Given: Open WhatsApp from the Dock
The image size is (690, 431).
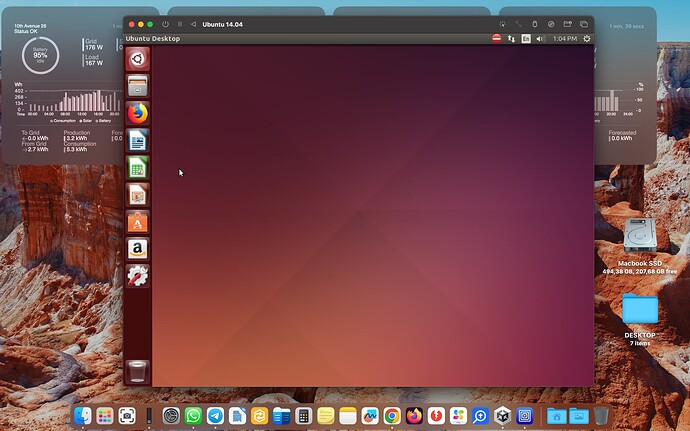Looking at the screenshot, I should (x=193, y=416).
